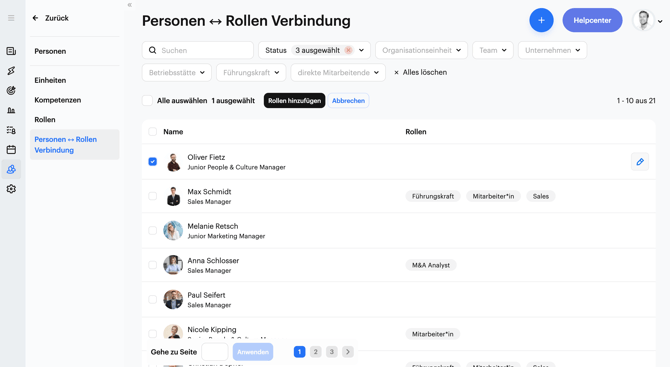Open the task list sidebar icon
Screen dimensions: 670x367
(11, 130)
